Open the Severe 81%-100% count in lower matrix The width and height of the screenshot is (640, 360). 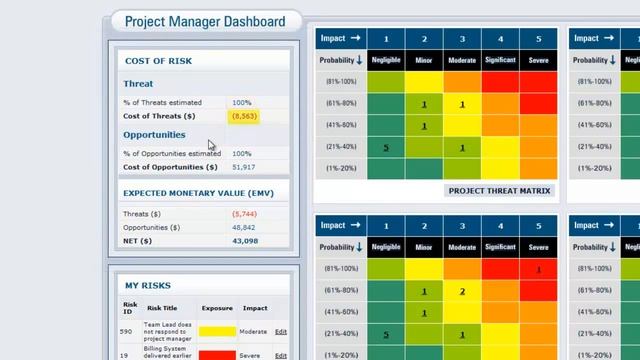539,269
